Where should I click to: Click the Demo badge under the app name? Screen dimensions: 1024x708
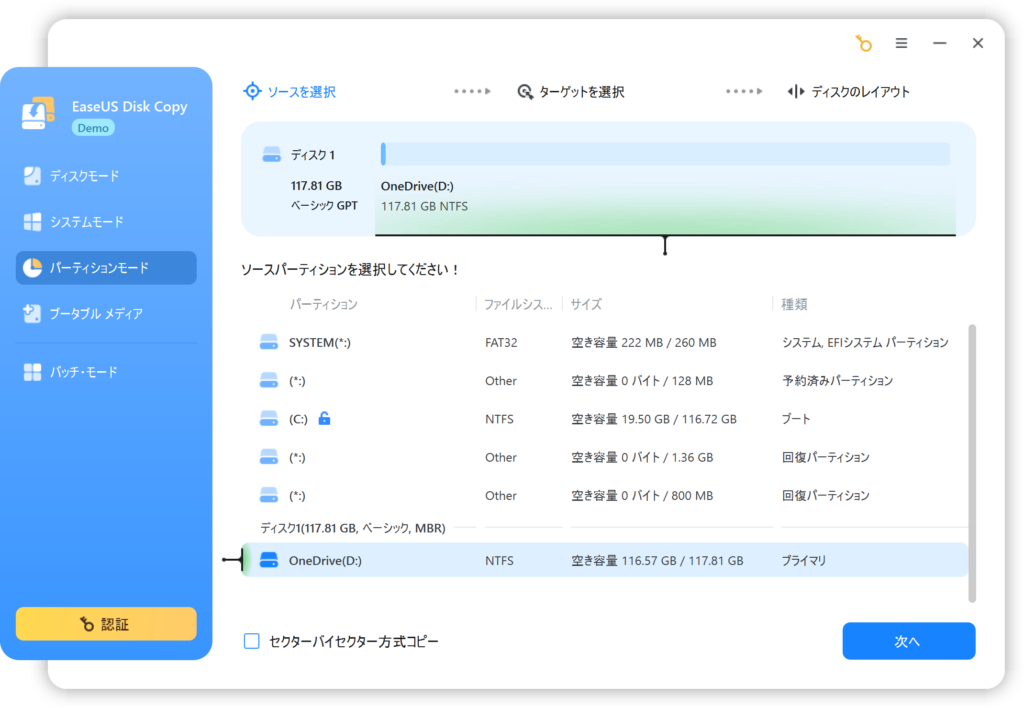coord(93,128)
